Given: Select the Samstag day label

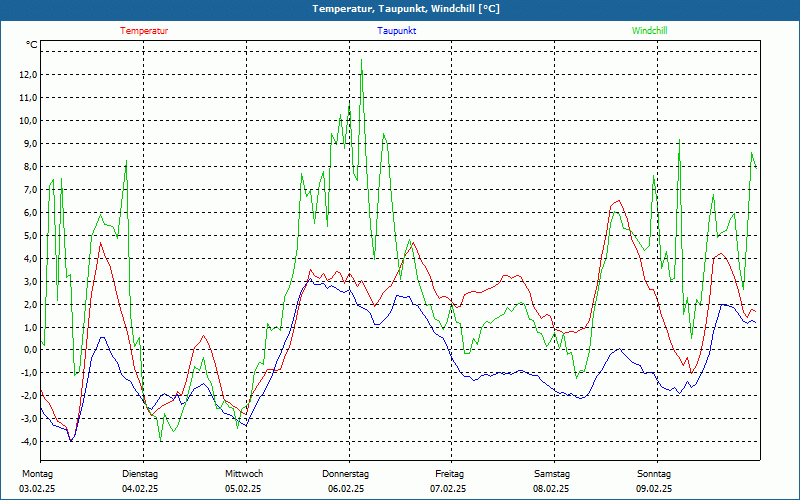Looking at the screenshot, I should coord(552,474).
